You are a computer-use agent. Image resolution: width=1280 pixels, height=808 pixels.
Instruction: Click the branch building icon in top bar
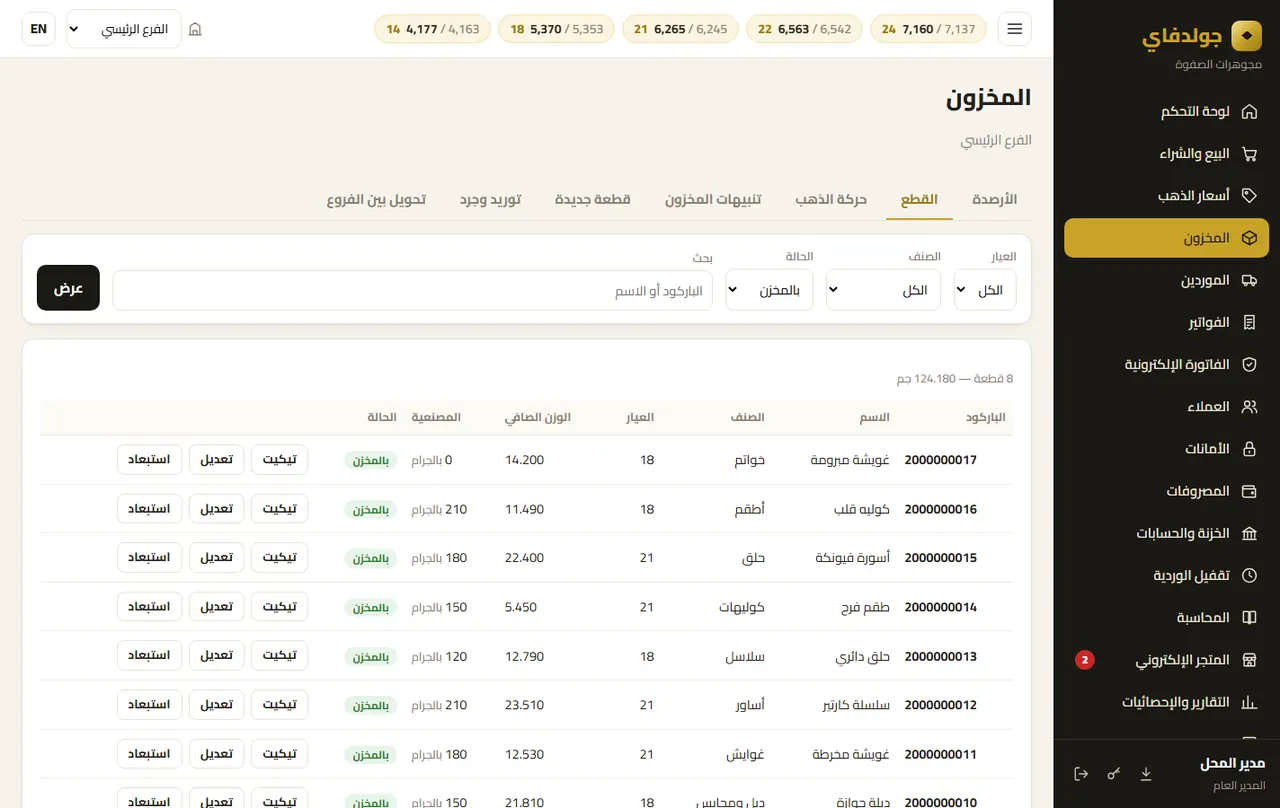coord(195,29)
